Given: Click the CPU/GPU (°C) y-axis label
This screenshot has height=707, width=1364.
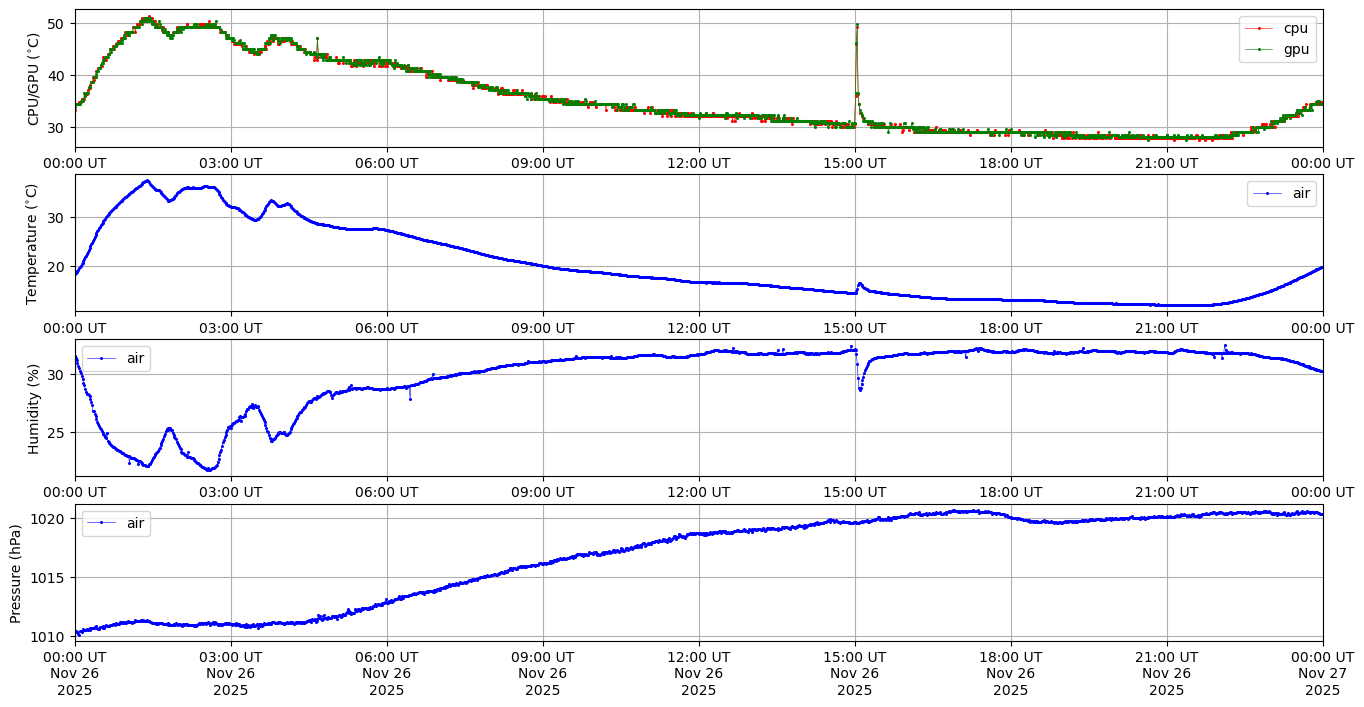Looking at the screenshot, I should 33,79.
